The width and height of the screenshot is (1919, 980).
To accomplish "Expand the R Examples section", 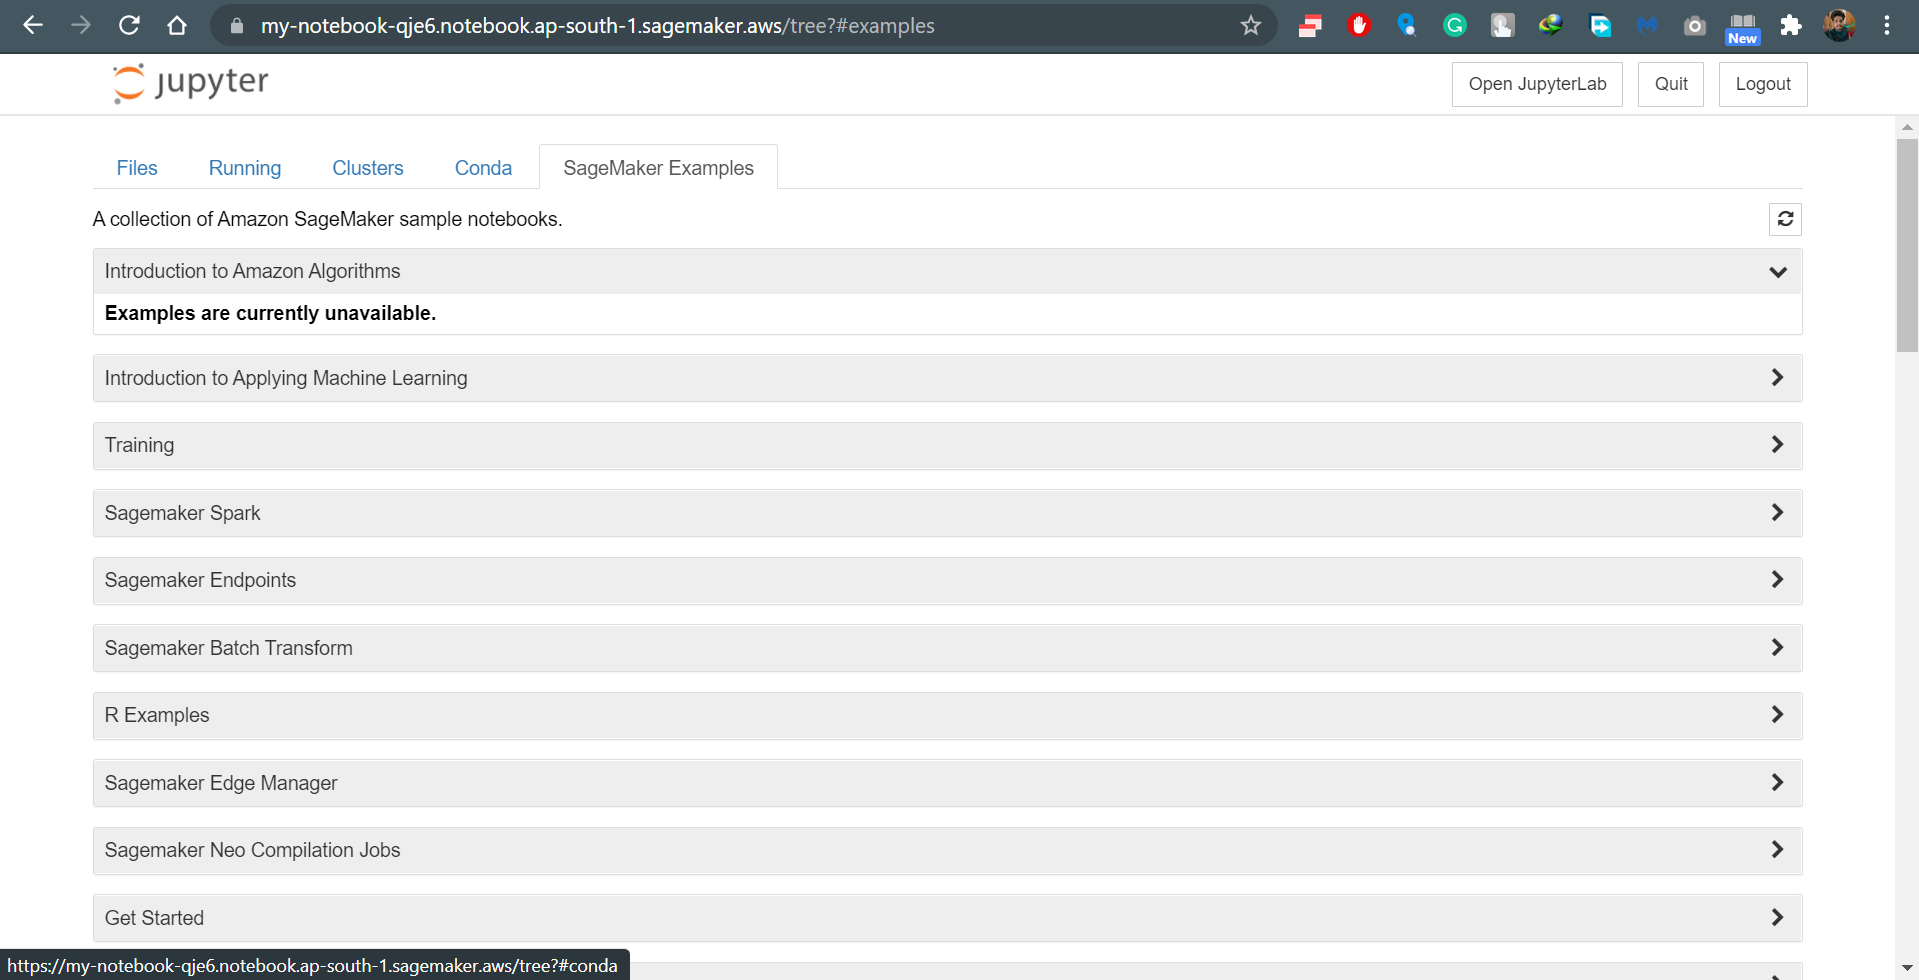I will point(947,715).
